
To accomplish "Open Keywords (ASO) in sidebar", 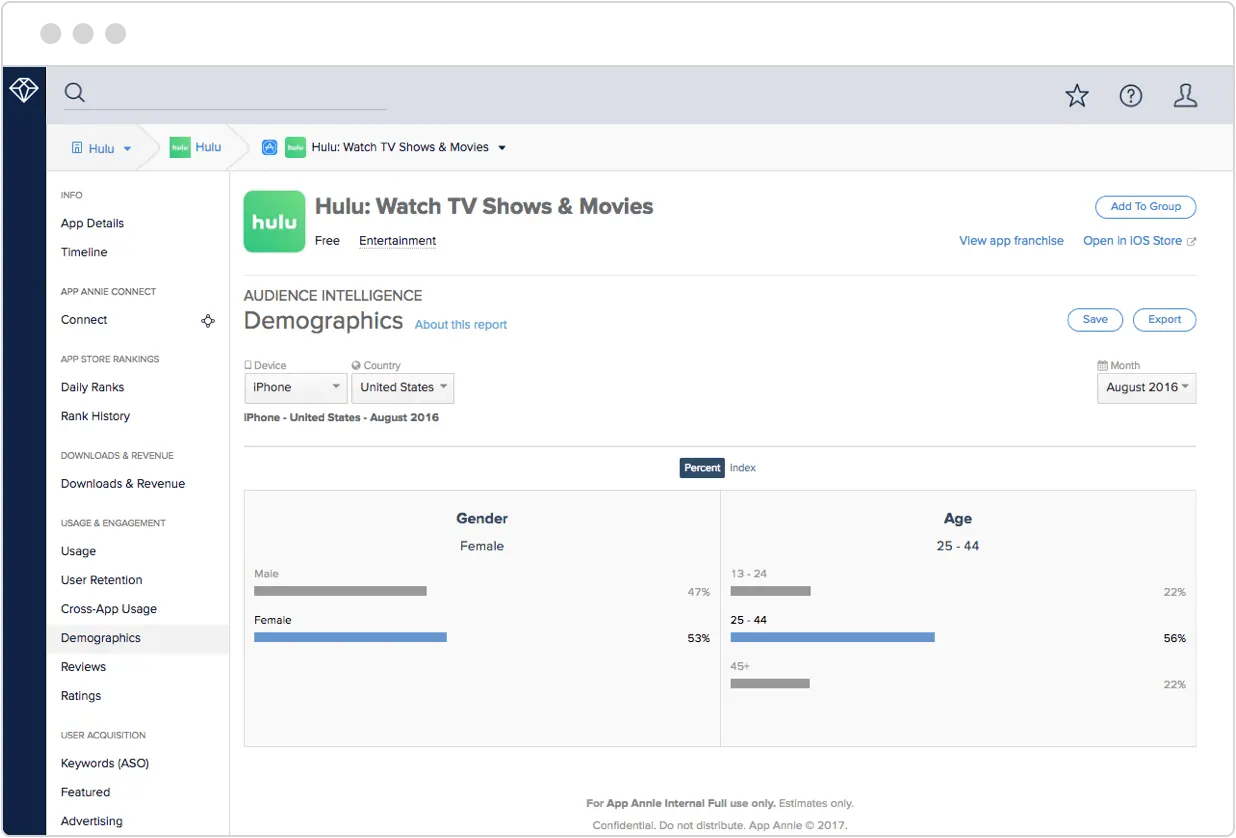I will coord(105,764).
